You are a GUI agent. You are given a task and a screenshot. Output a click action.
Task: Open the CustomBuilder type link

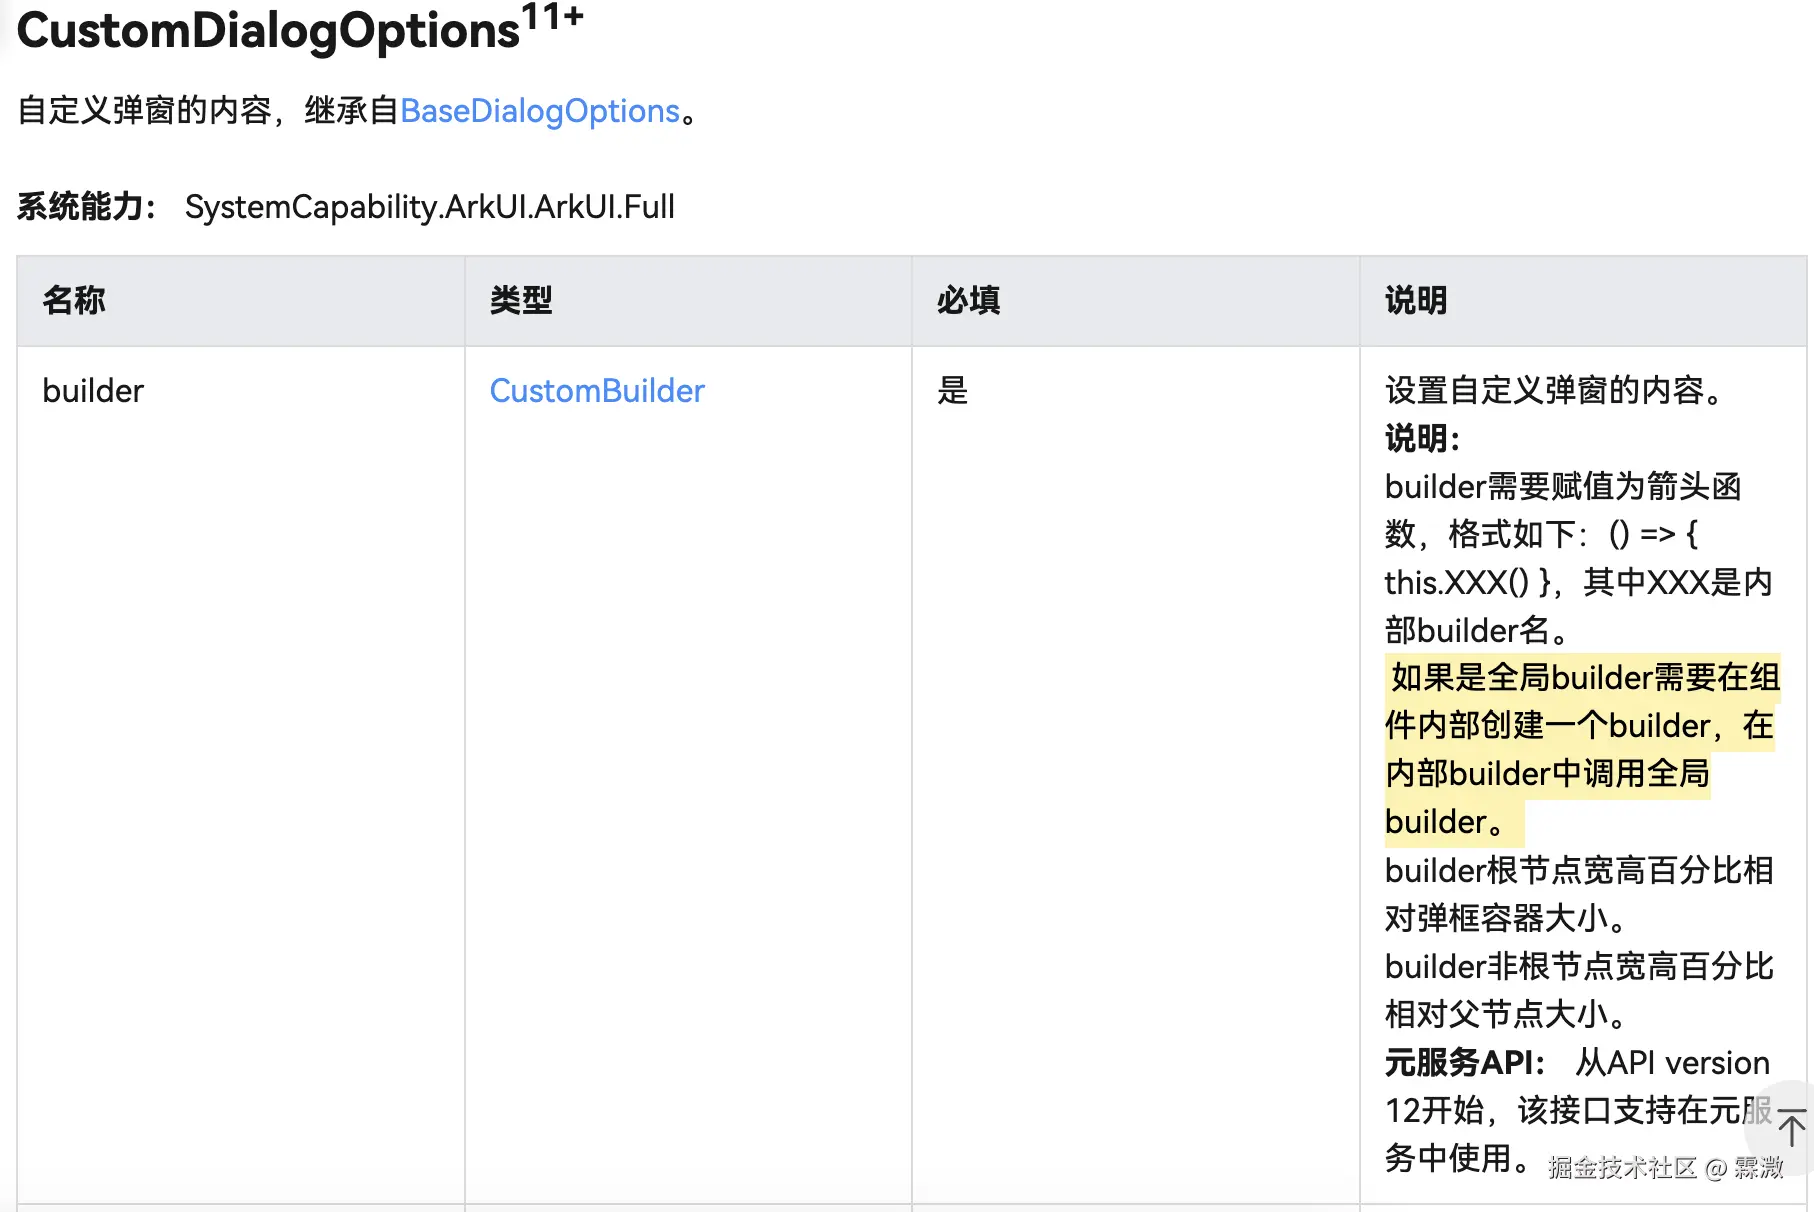[x=597, y=391]
